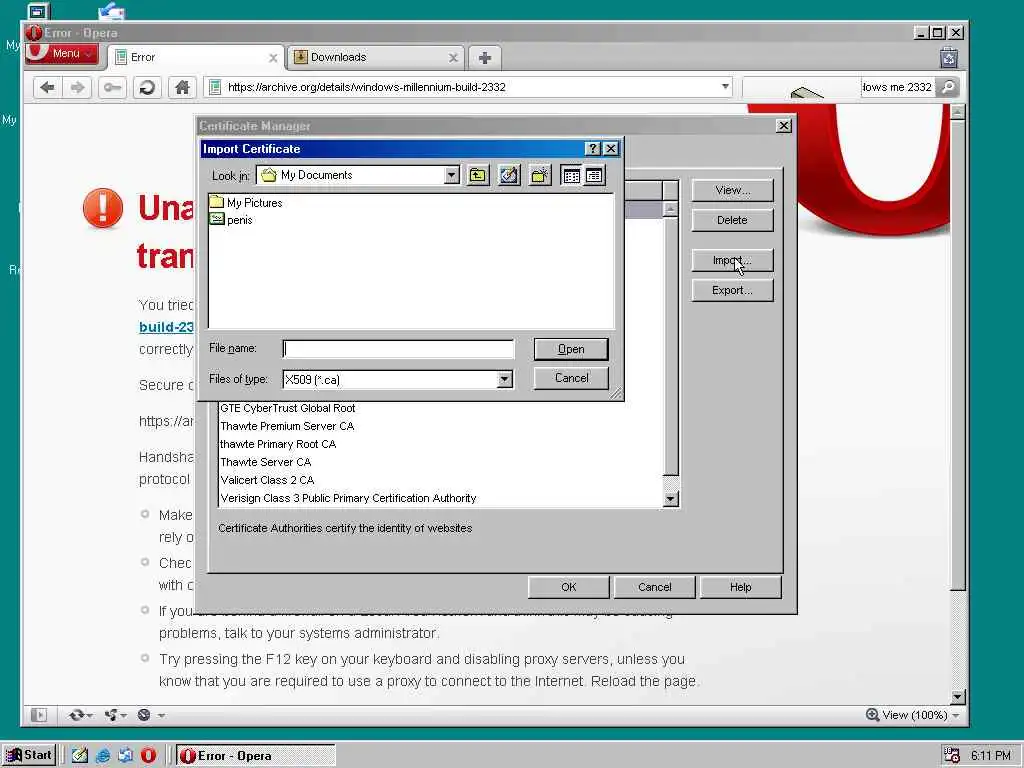Select Thawte Premium Server CA certificate
The width and height of the screenshot is (1024, 768).
coord(287,426)
